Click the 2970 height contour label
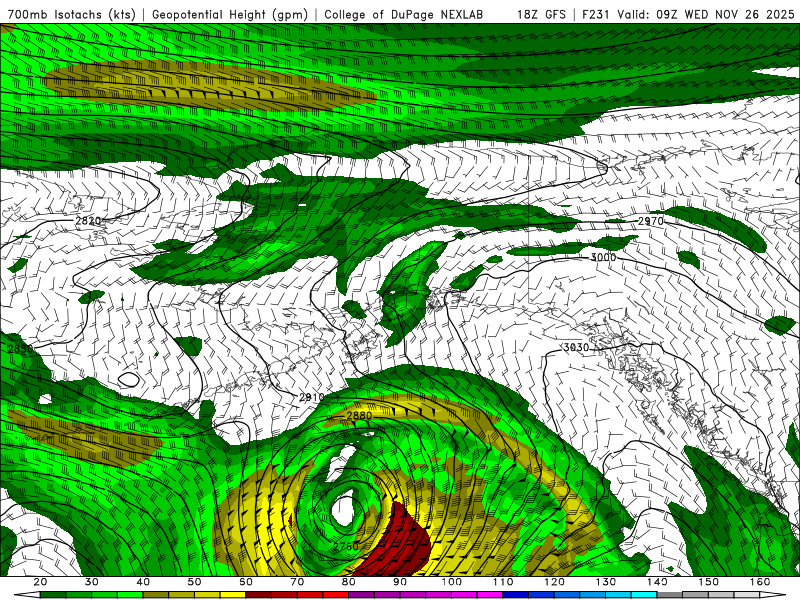 (x=651, y=221)
